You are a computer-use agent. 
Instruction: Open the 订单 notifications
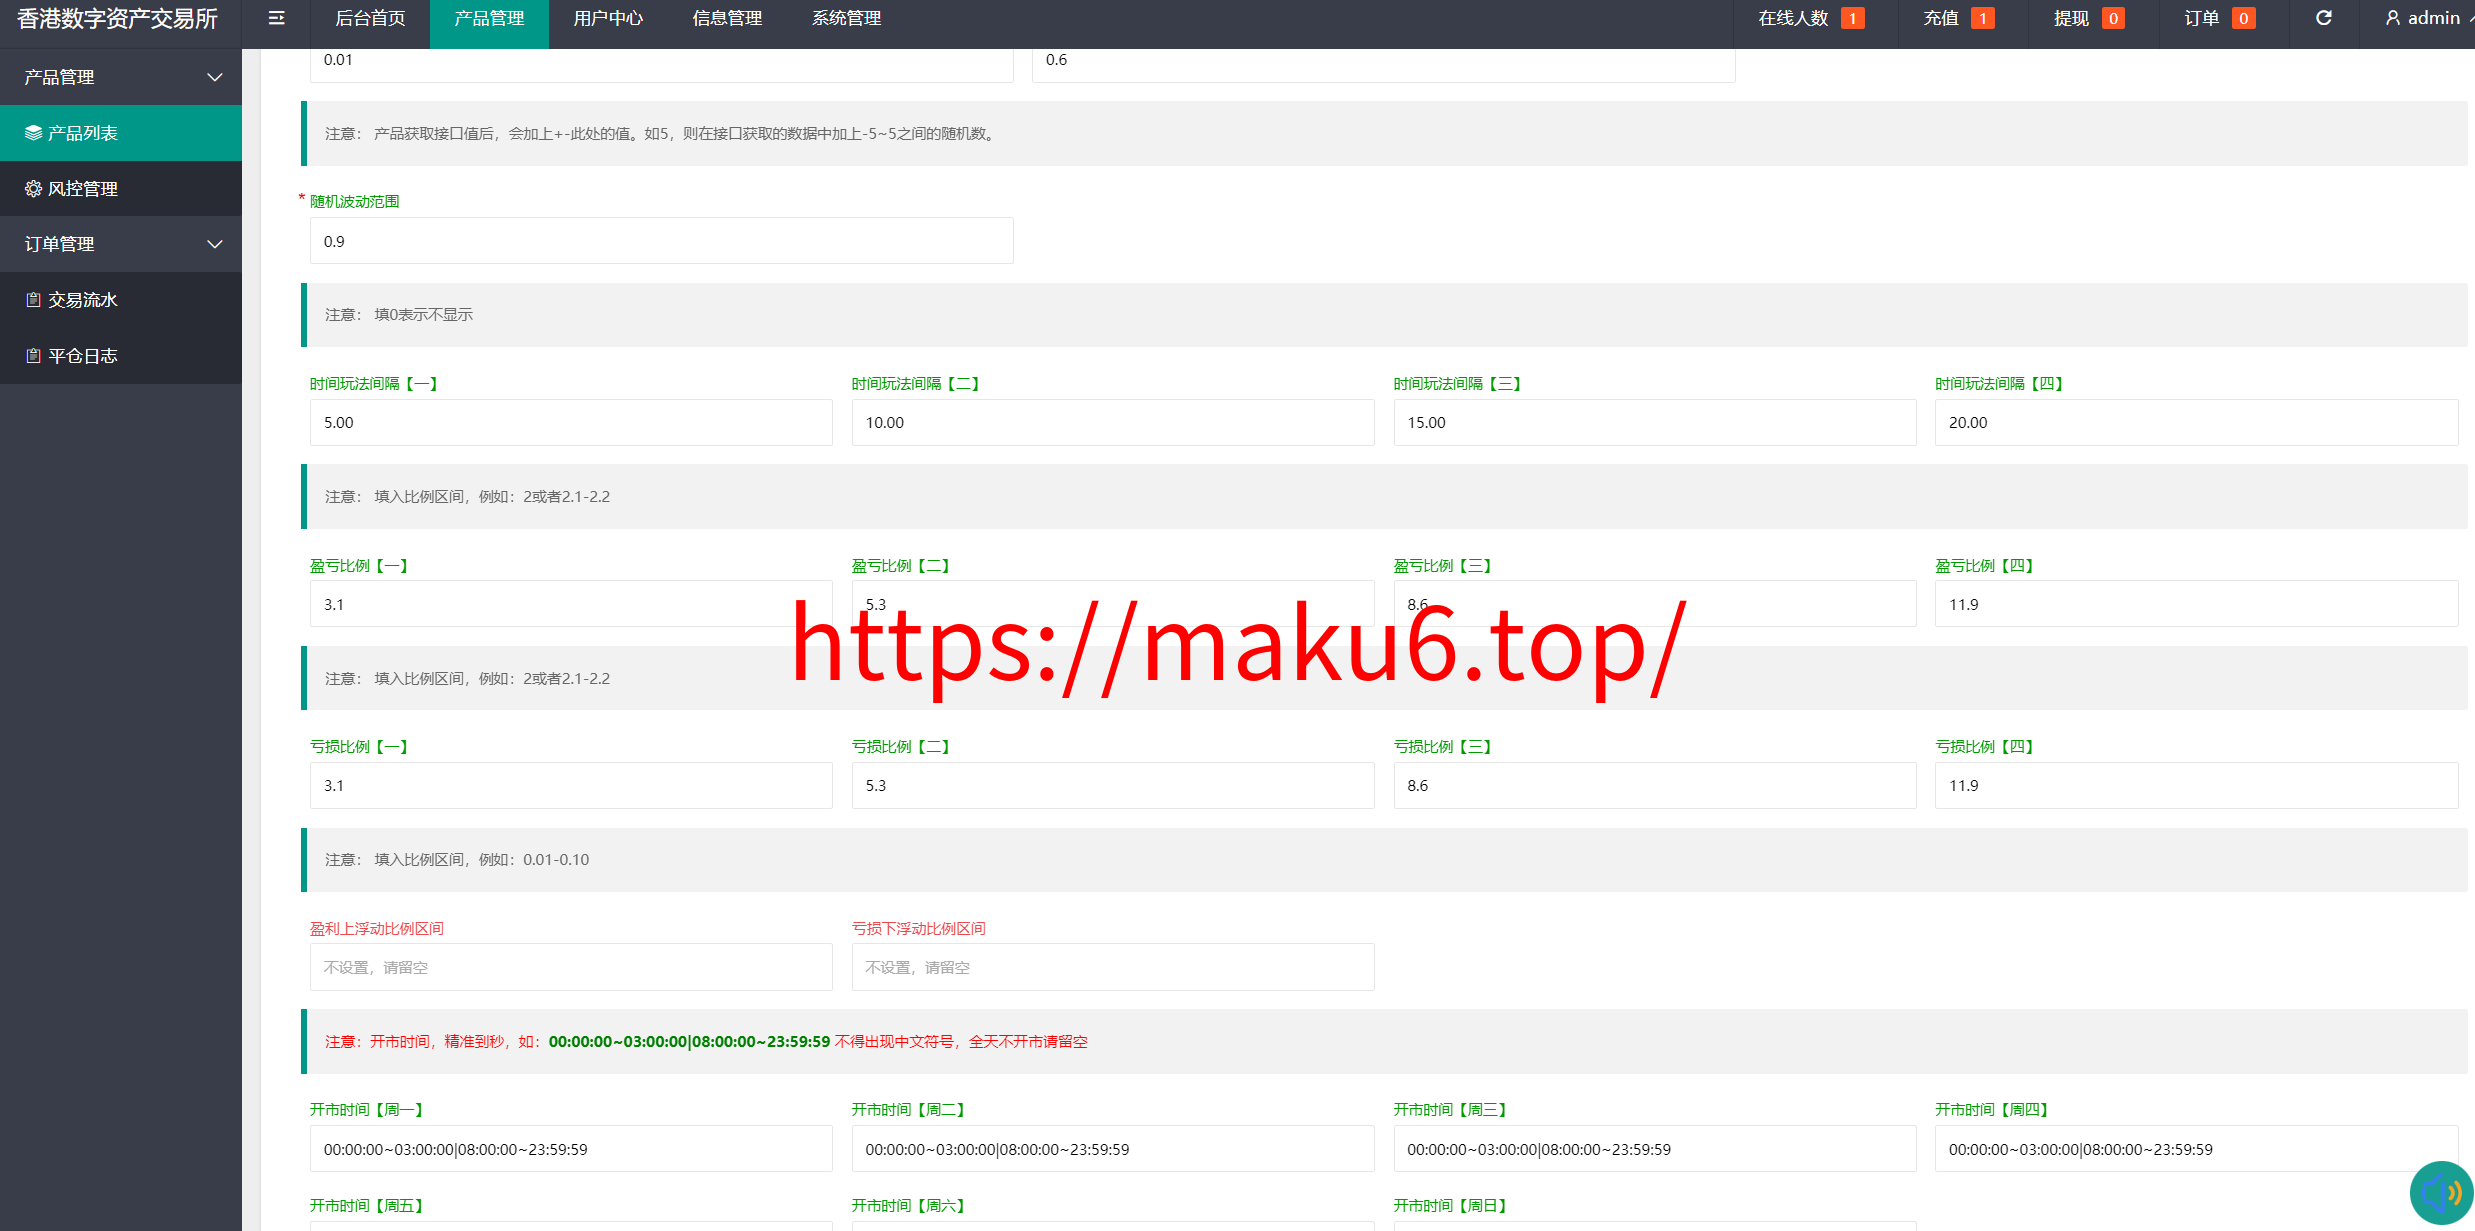click(2219, 18)
